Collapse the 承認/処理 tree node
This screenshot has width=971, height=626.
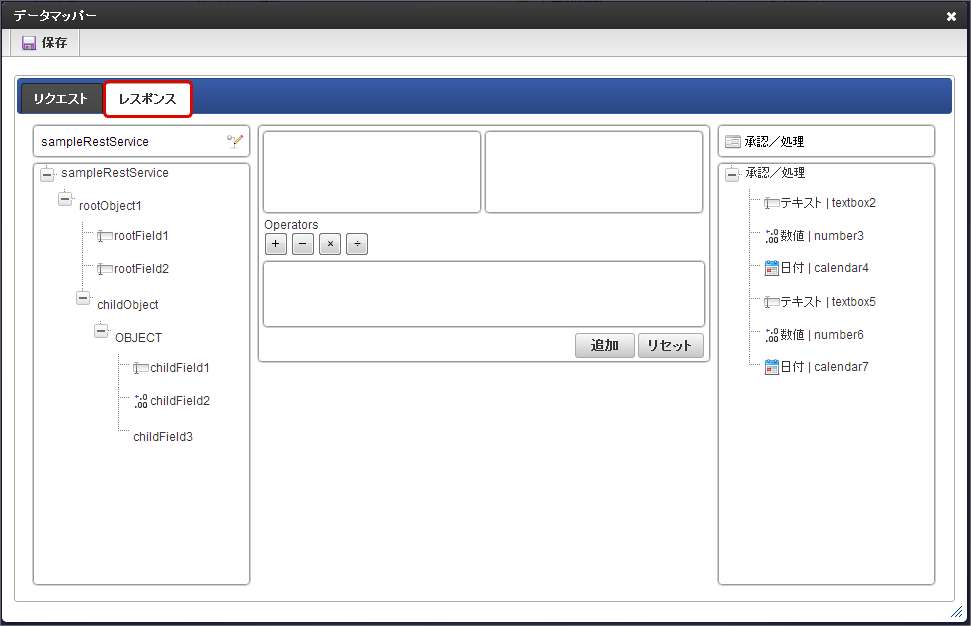point(732,175)
